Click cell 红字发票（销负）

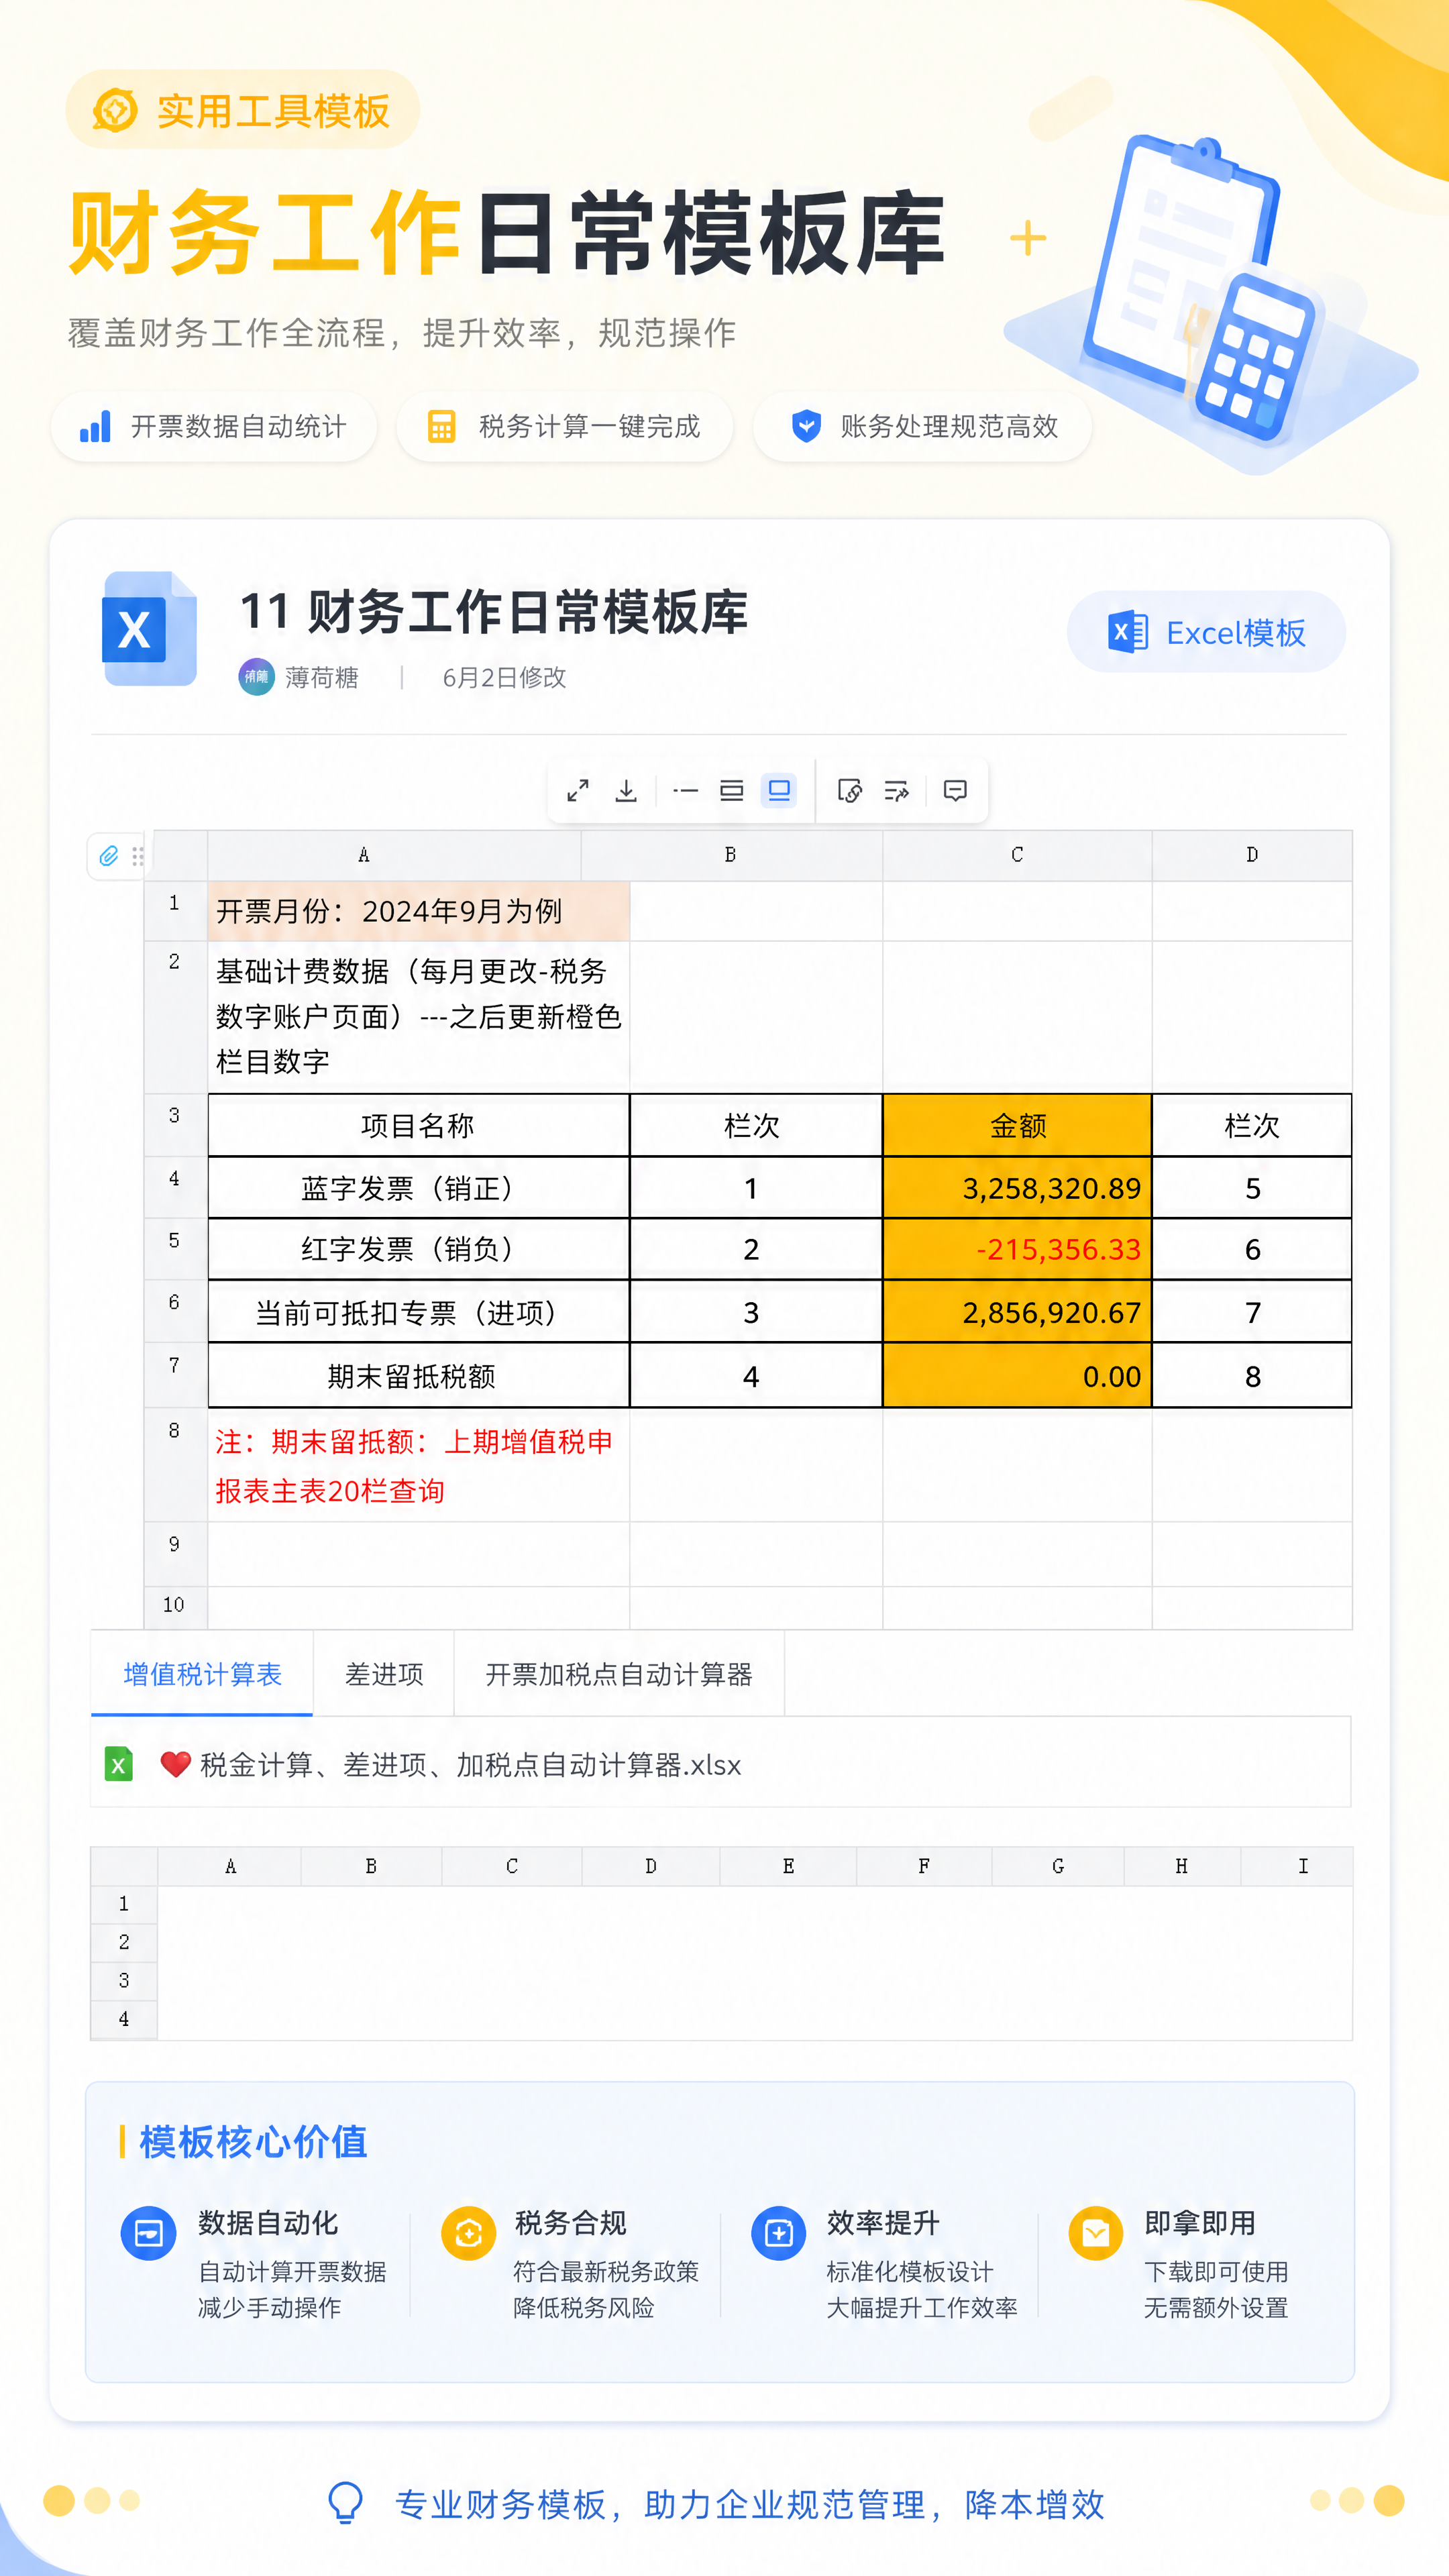coord(418,1249)
